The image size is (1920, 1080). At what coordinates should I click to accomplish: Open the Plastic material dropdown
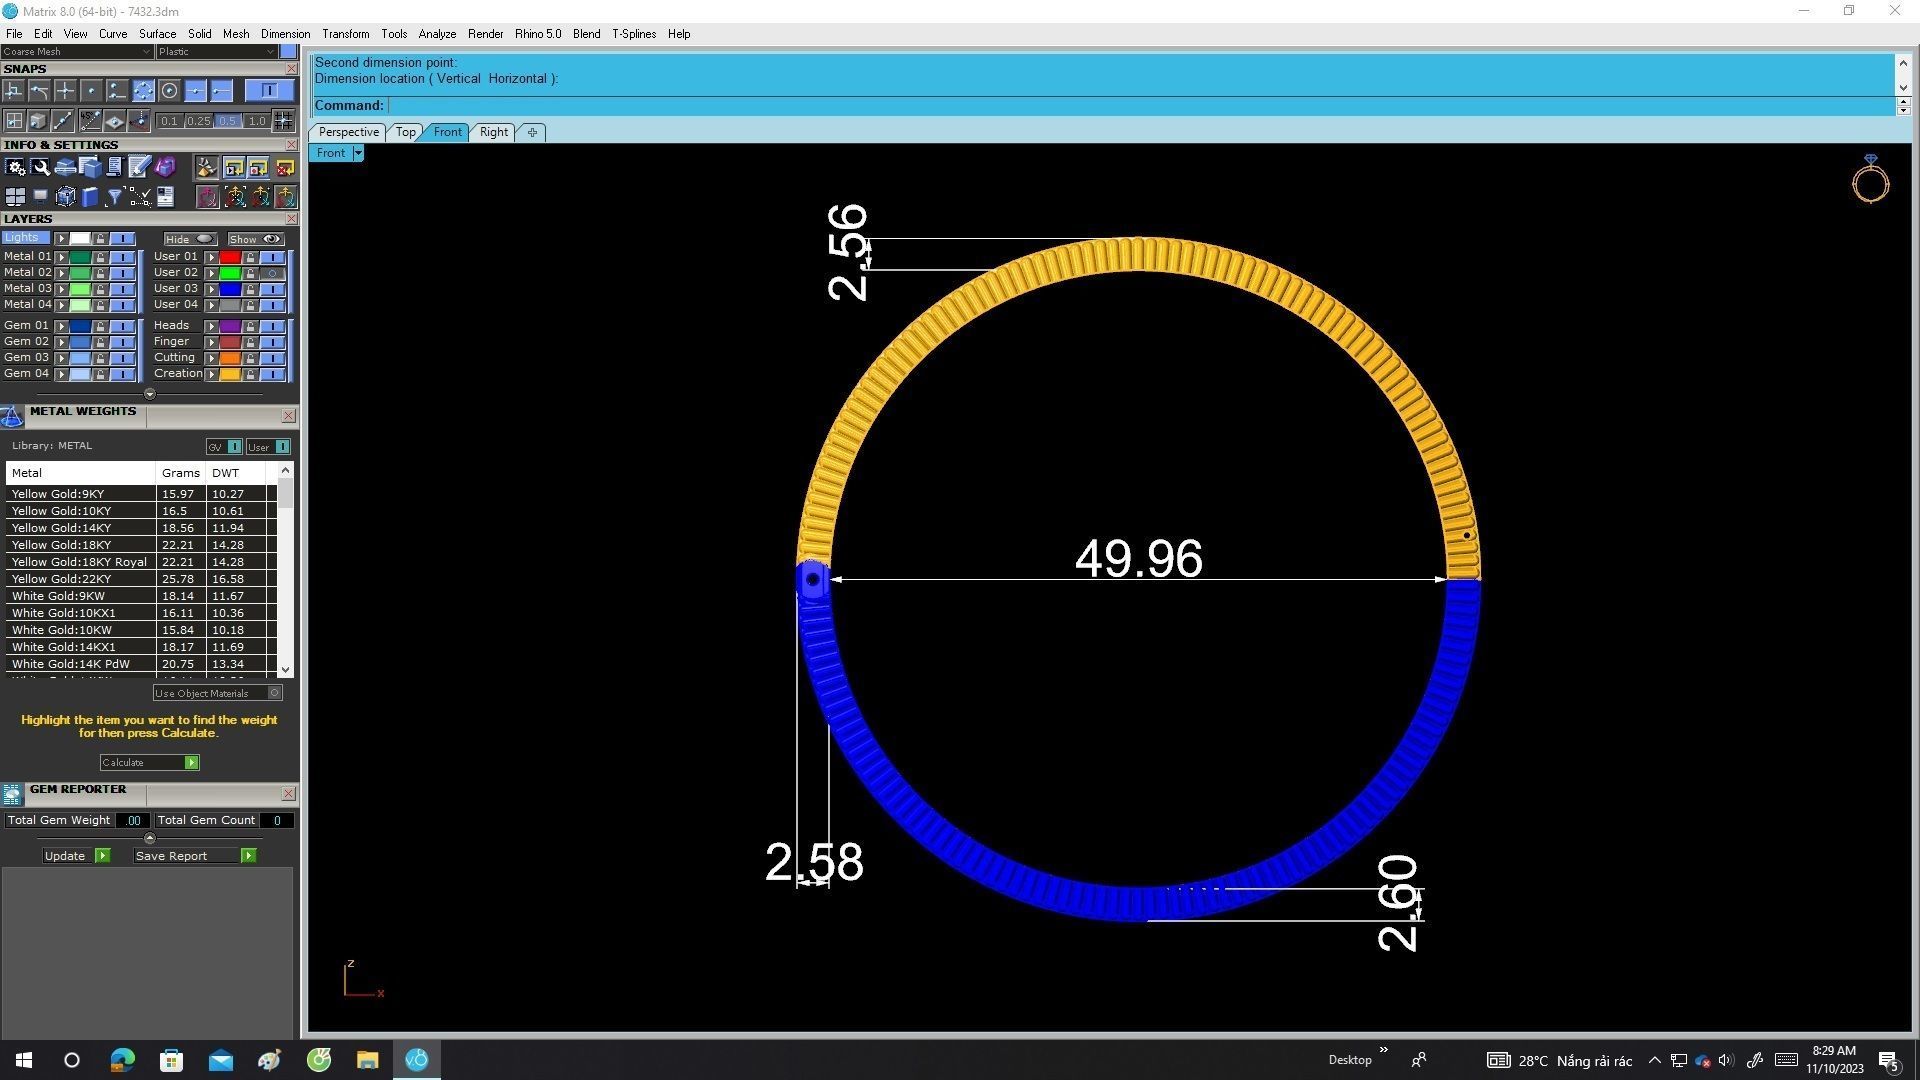[216, 52]
